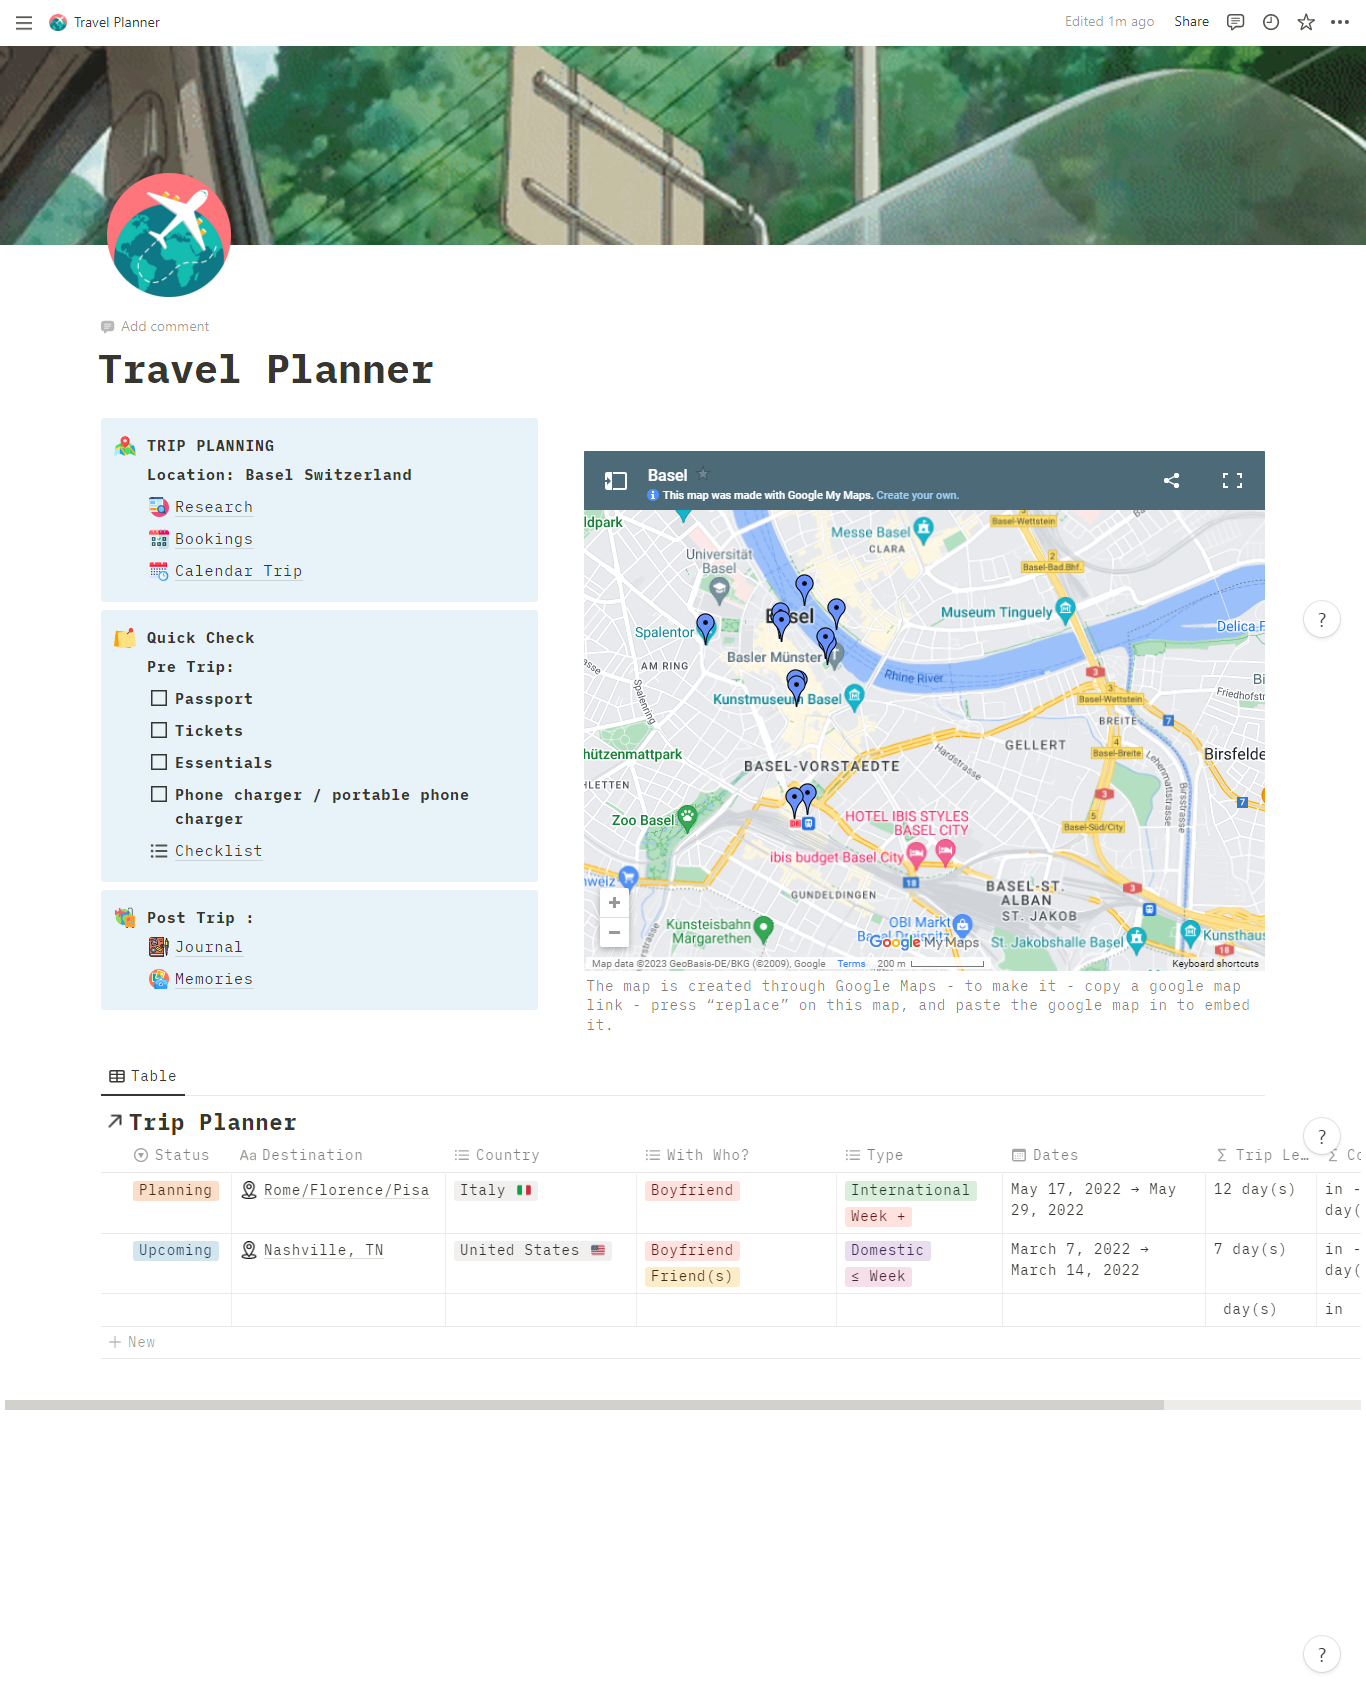Select the Table view tab
Image resolution: width=1366 pixels, height=1698 pixels.
143,1076
